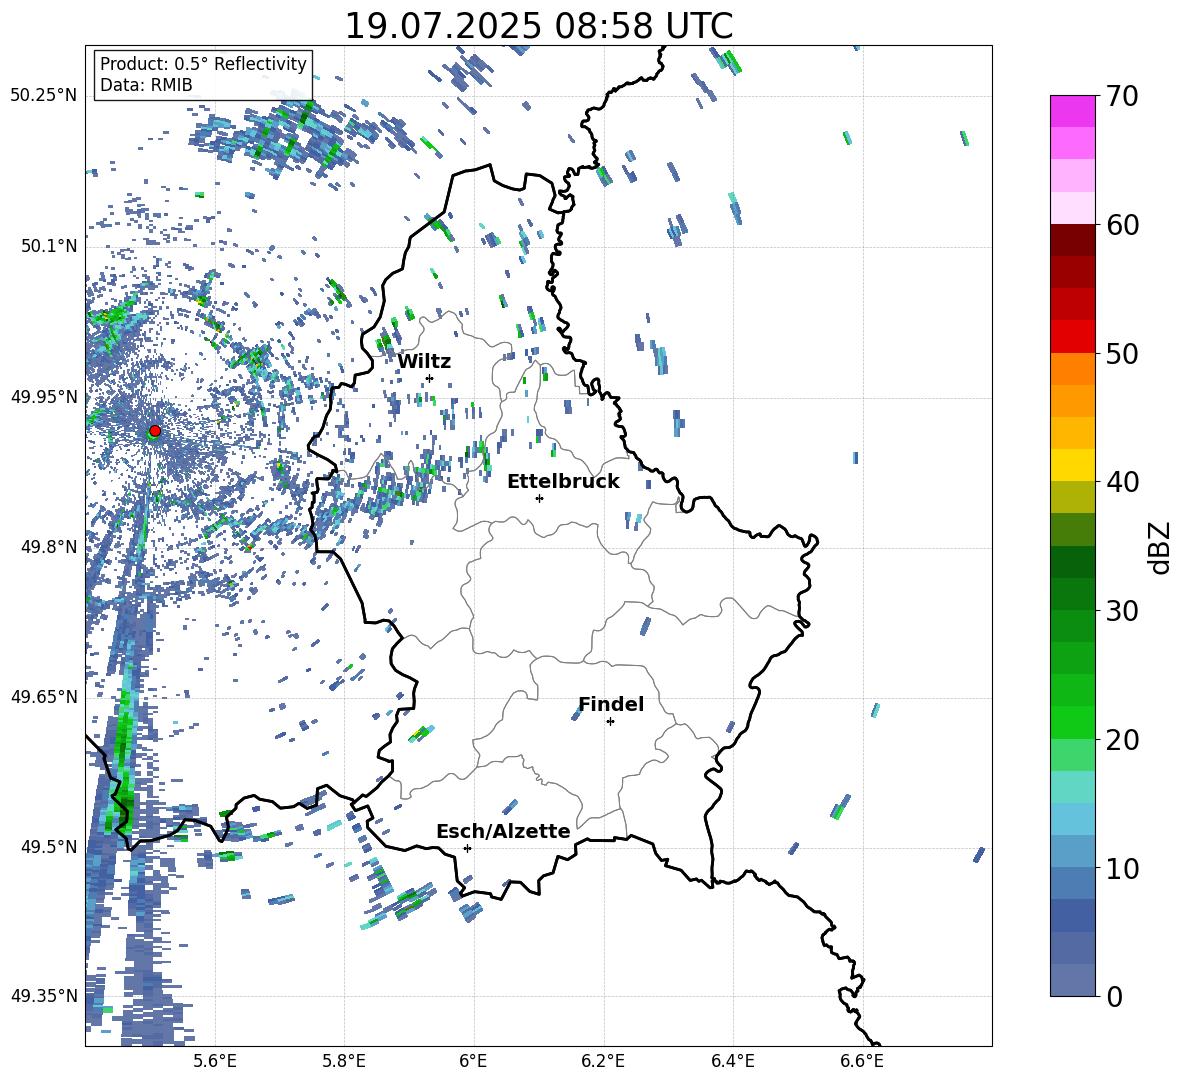Click the Wiltz station label
This screenshot has width=1184, height=1081.
pyautogui.click(x=424, y=361)
